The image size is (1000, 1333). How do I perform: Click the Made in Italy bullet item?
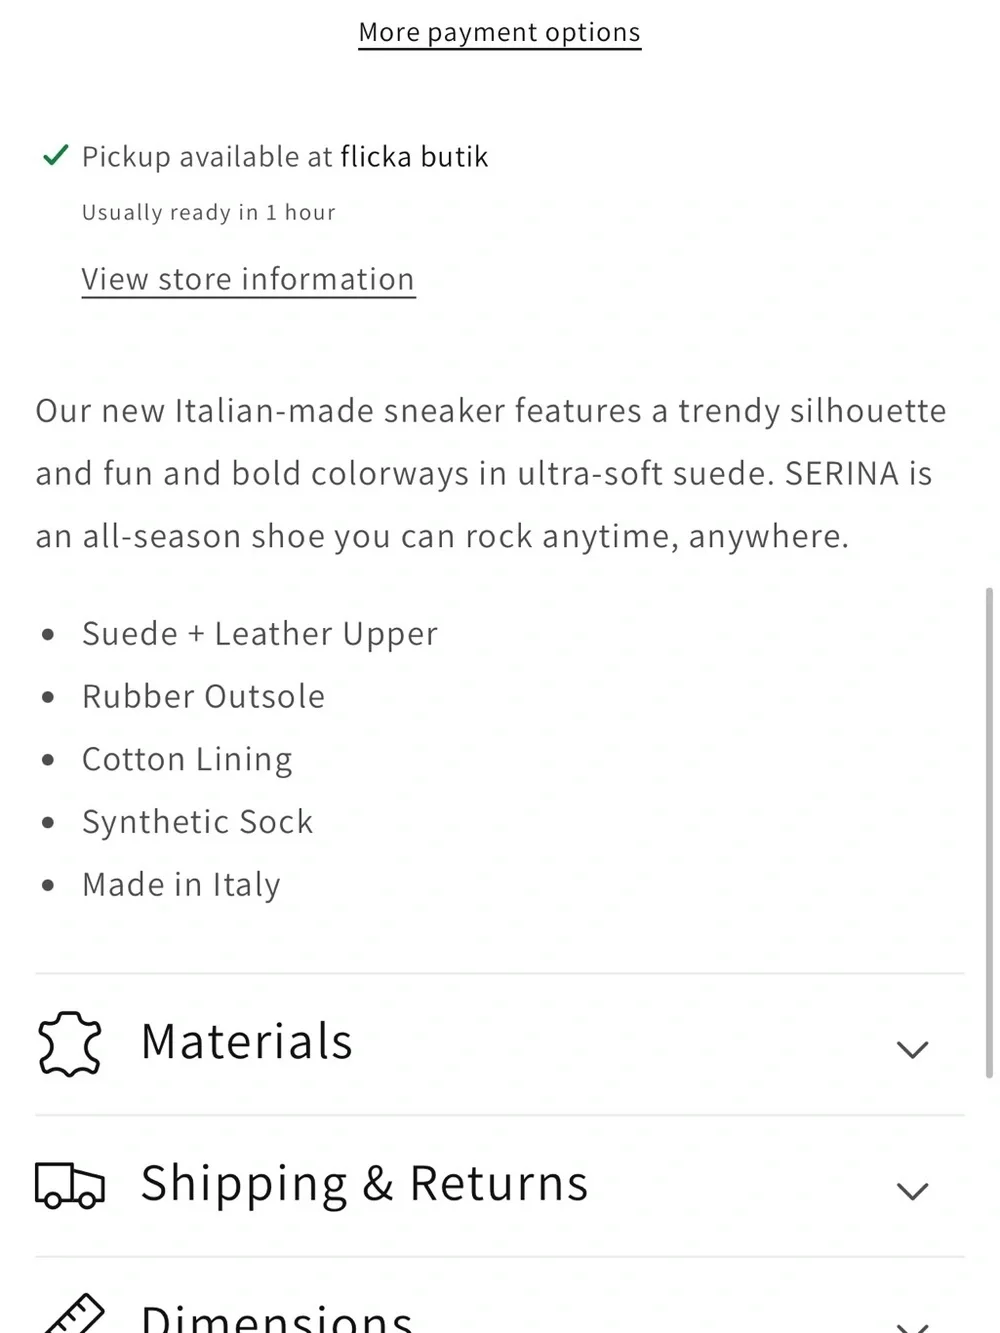click(x=181, y=885)
